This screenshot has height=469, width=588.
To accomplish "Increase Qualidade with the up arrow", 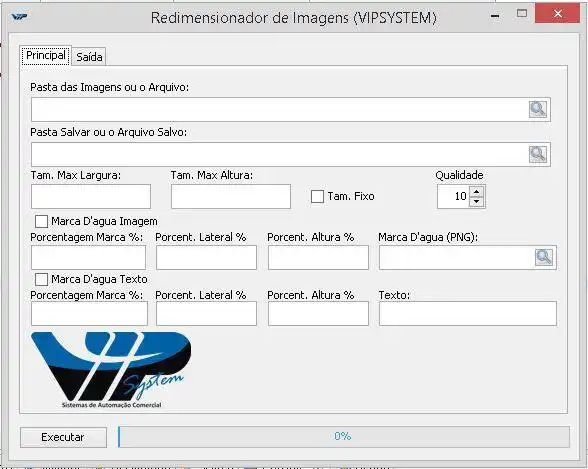I will (476, 192).
